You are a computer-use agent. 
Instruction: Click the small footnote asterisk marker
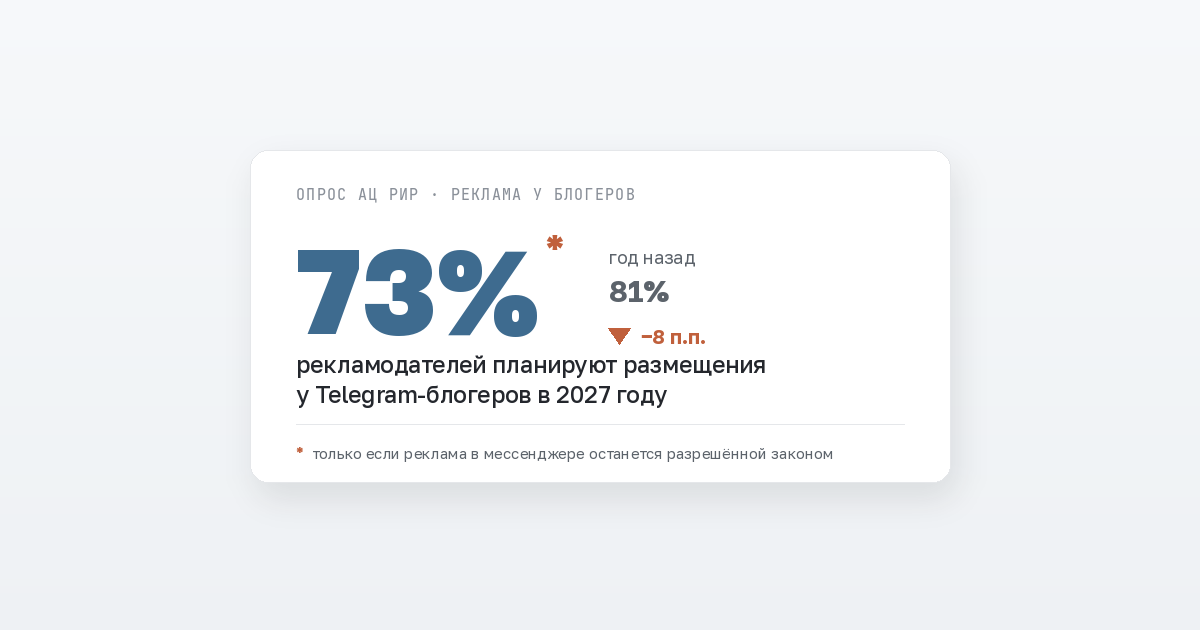click(300, 451)
